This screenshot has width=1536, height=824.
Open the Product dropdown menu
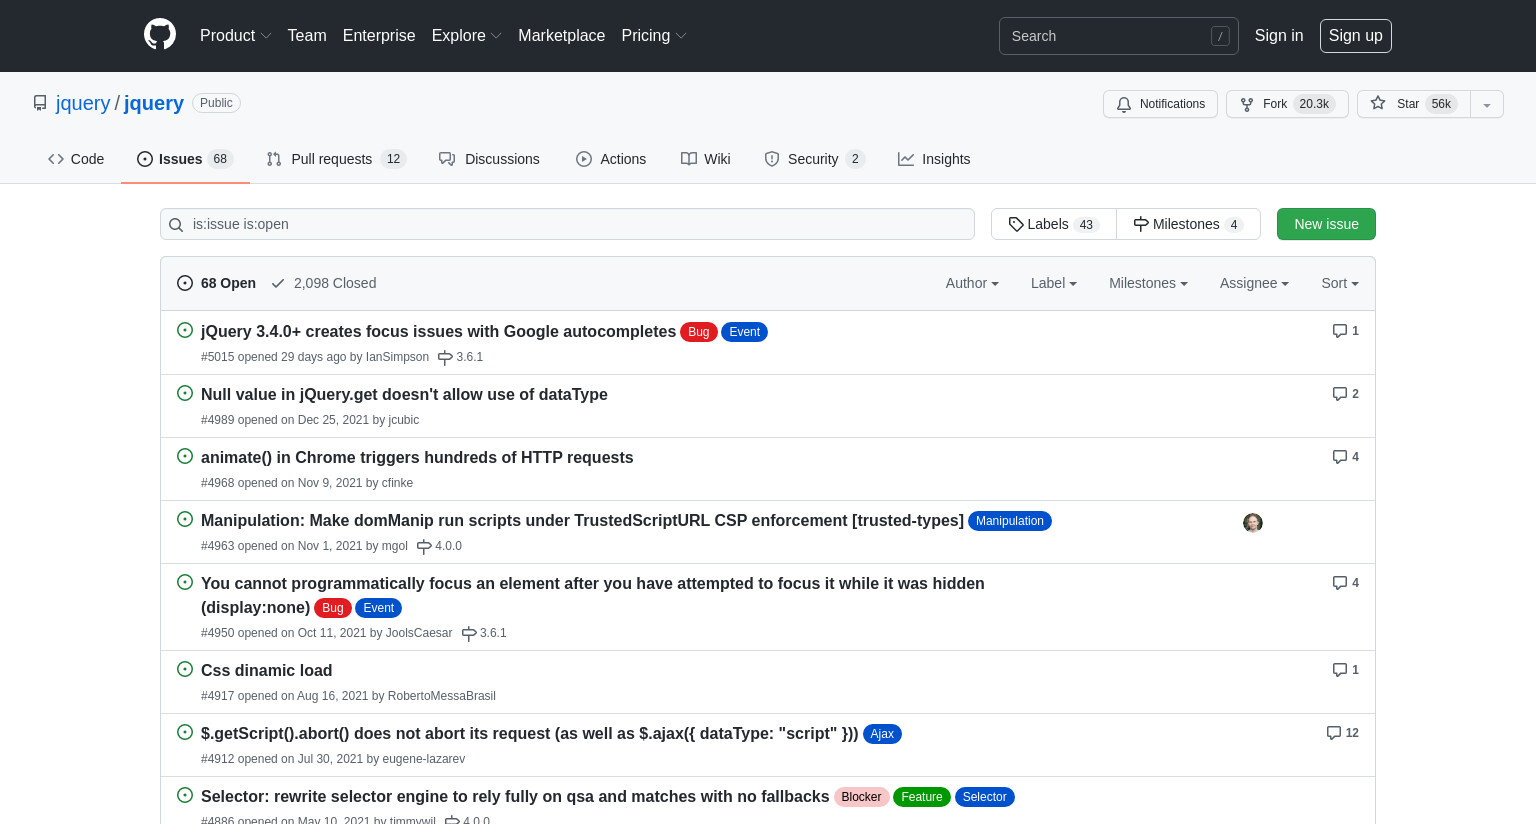click(236, 36)
